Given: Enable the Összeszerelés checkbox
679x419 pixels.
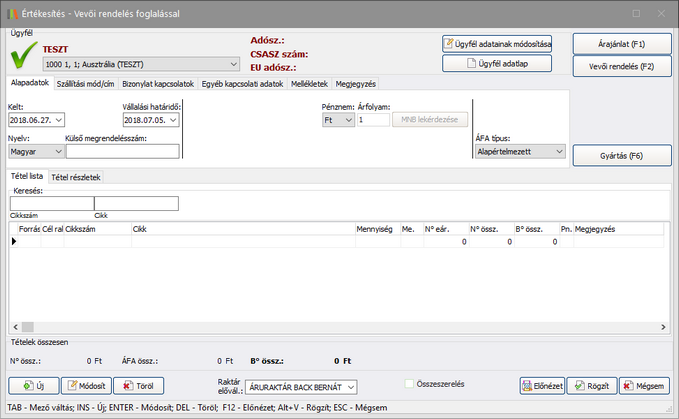Looking at the screenshot, I should click(x=410, y=383).
